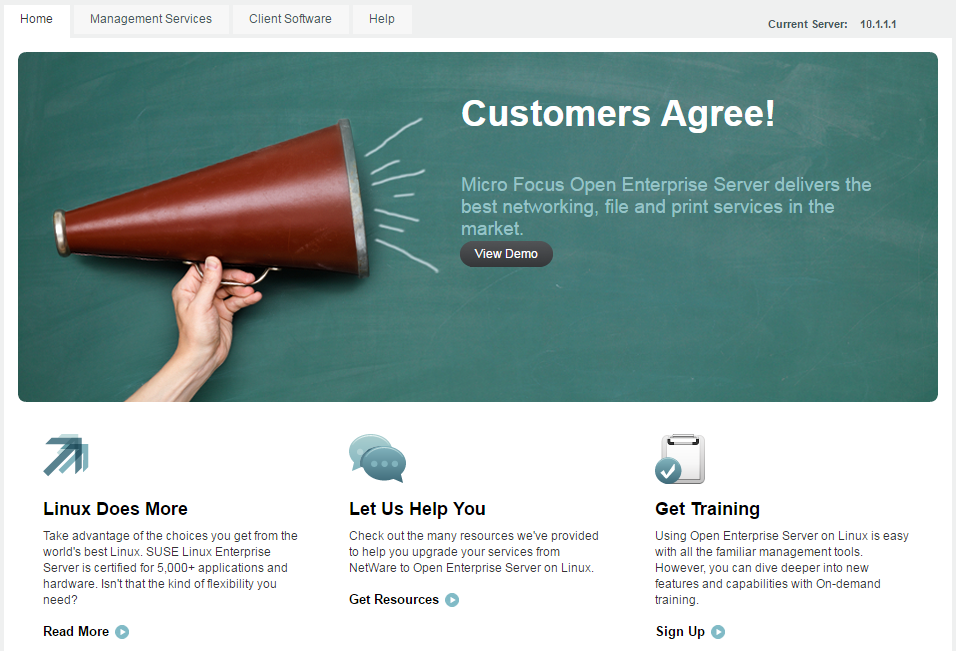Screen dimensions: 956x651
Task: Open the Home tab
Action: pos(37,20)
